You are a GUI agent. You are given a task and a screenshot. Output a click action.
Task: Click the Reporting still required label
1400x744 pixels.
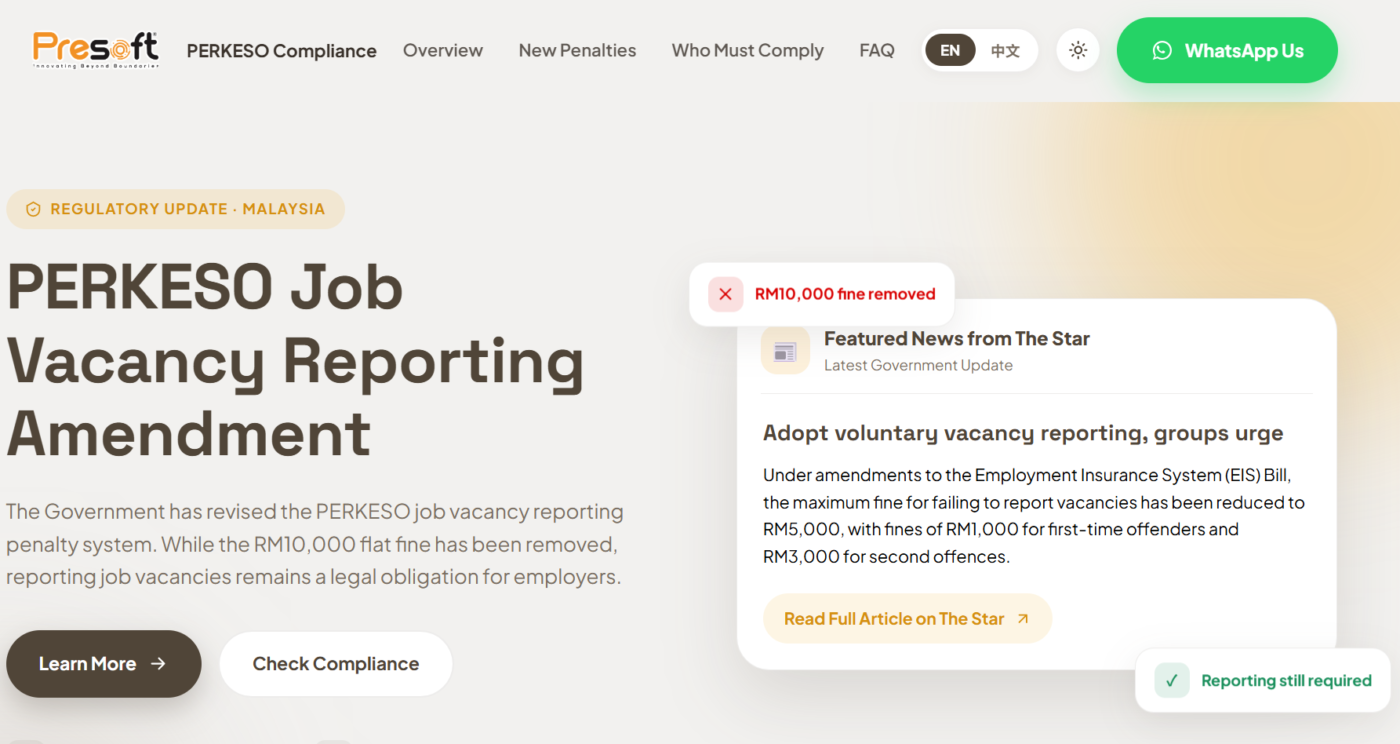click(x=1286, y=681)
